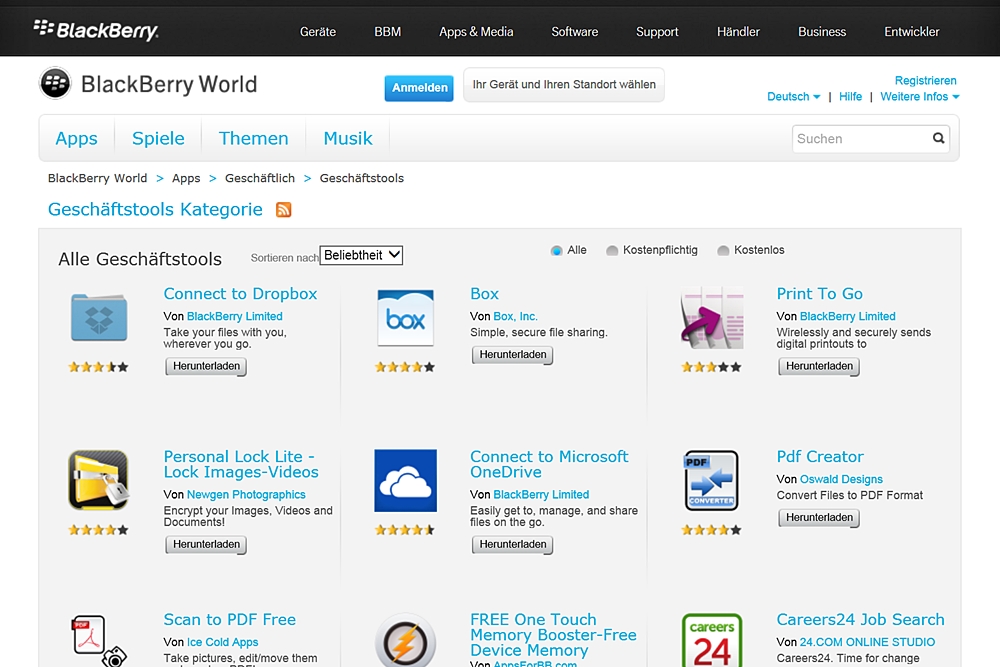1000x667 pixels.
Task: Open vendor link Oswald Designs
Action: pos(841,479)
